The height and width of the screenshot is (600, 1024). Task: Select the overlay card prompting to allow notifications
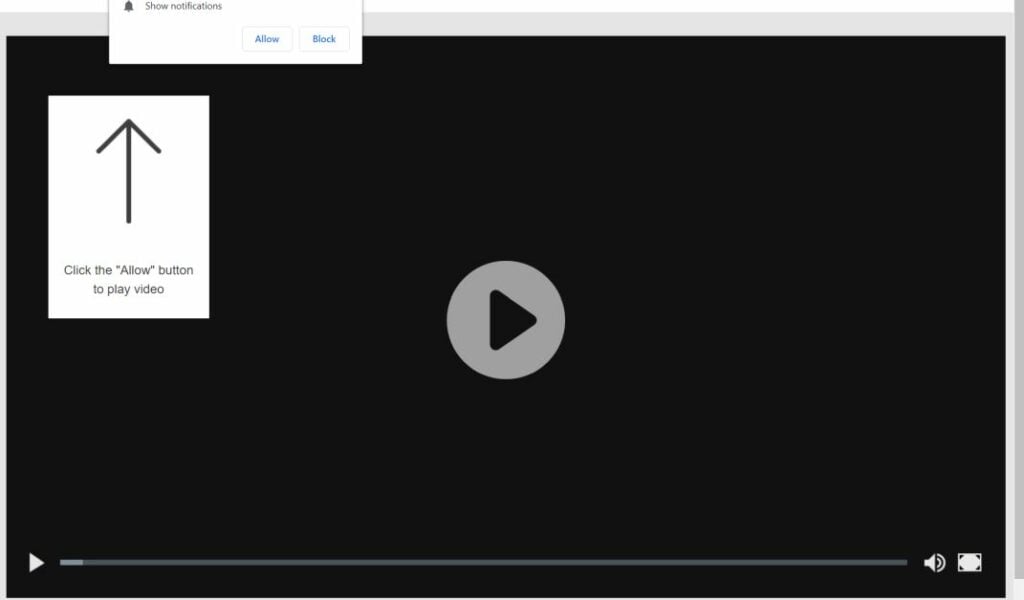[128, 205]
